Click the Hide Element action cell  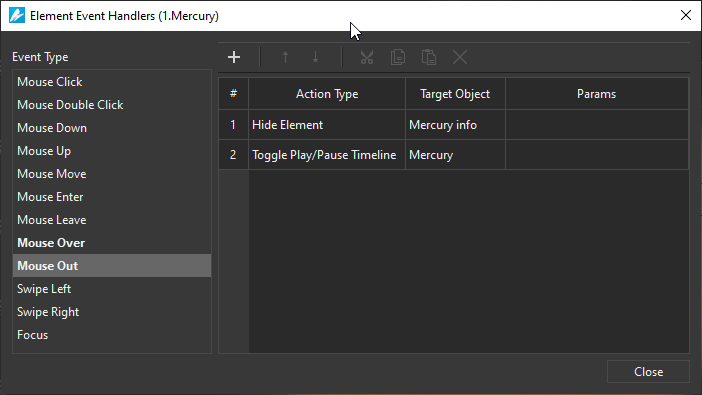(327, 125)
